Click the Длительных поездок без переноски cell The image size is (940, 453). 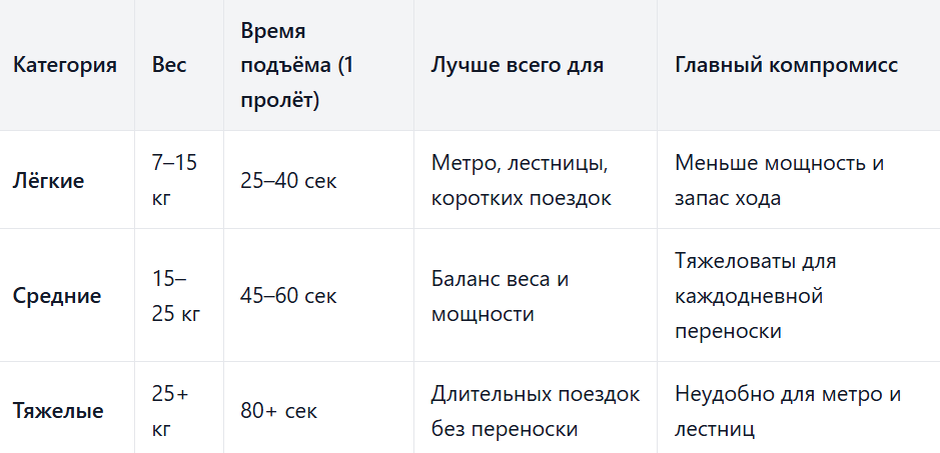(535, 411)
